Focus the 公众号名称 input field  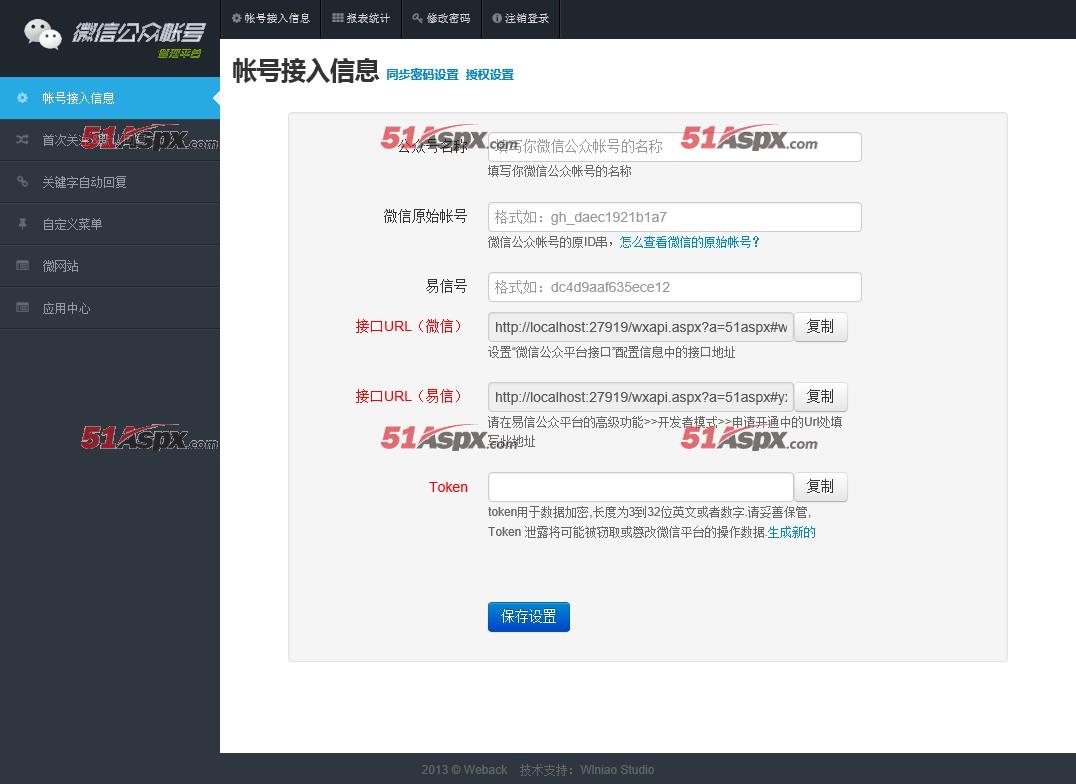(675, 147)
